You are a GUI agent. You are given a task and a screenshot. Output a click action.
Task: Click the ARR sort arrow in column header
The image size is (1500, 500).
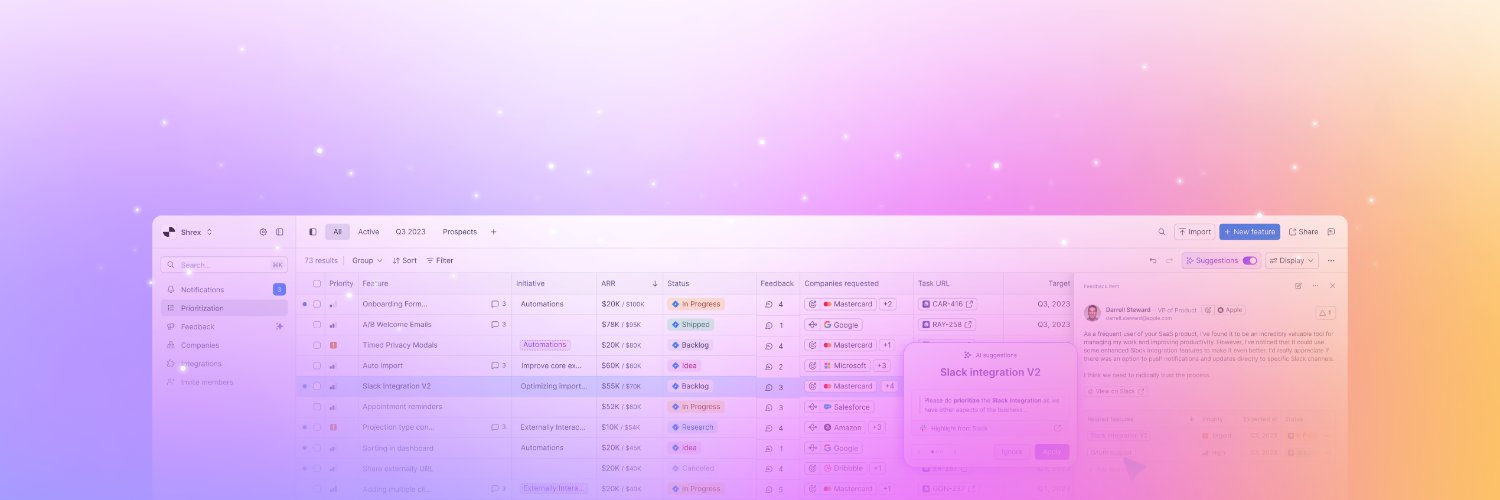click(655, 284)
